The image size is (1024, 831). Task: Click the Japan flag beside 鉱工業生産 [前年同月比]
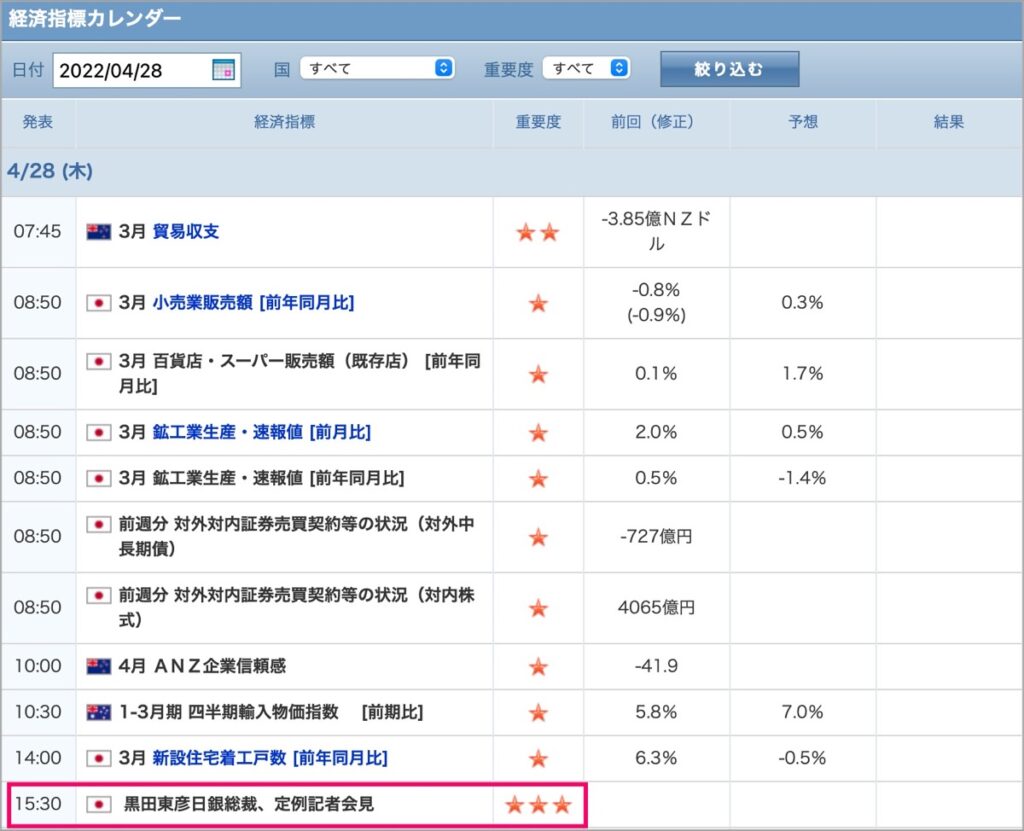[x=99, y=478]
